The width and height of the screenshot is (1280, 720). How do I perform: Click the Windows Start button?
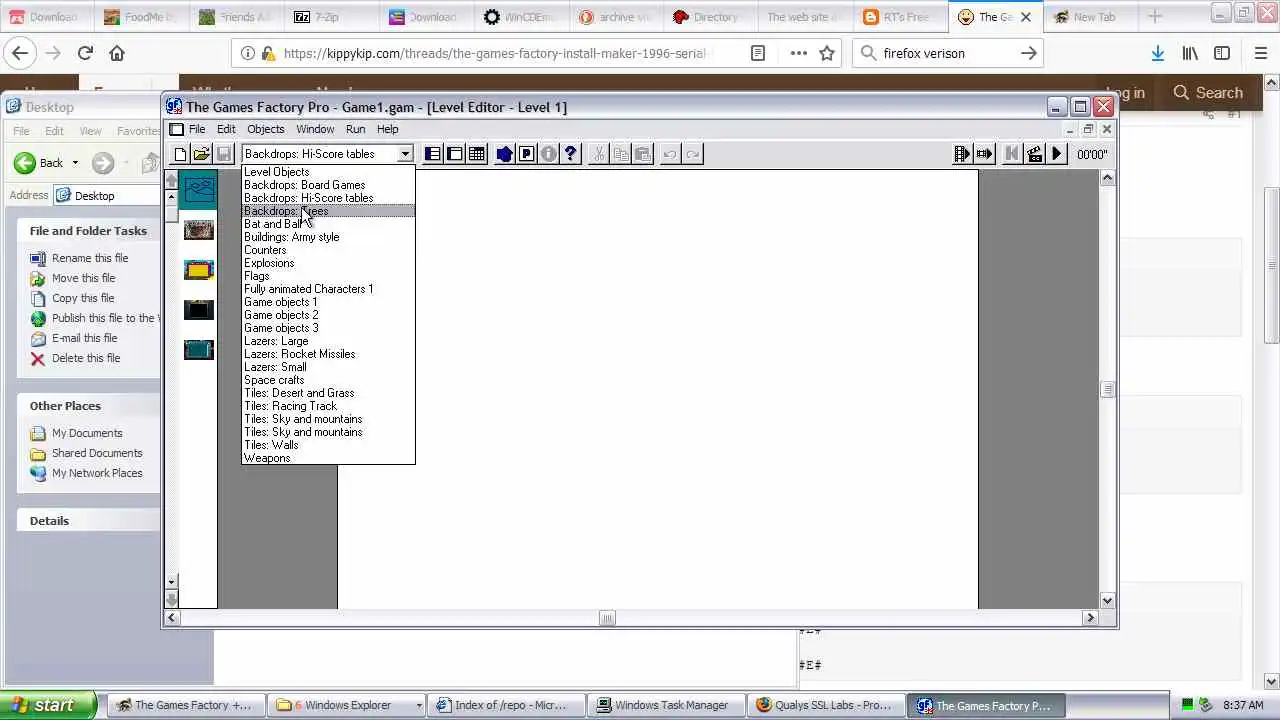click(48, 705)
